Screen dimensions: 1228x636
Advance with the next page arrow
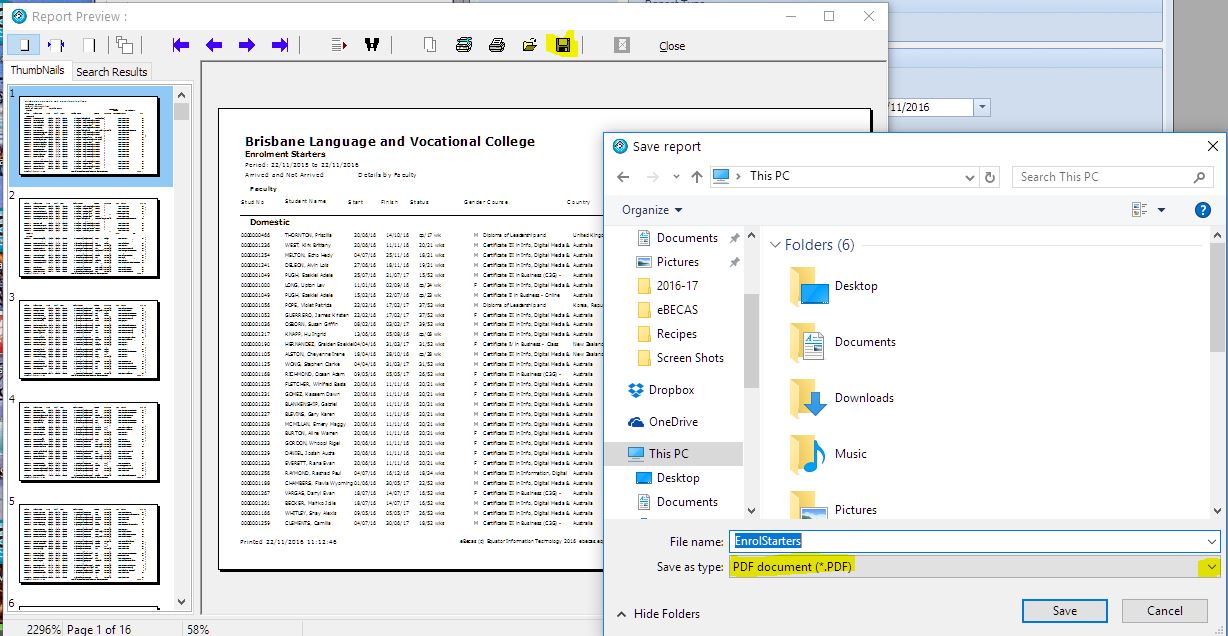click(x=247, y=45)
